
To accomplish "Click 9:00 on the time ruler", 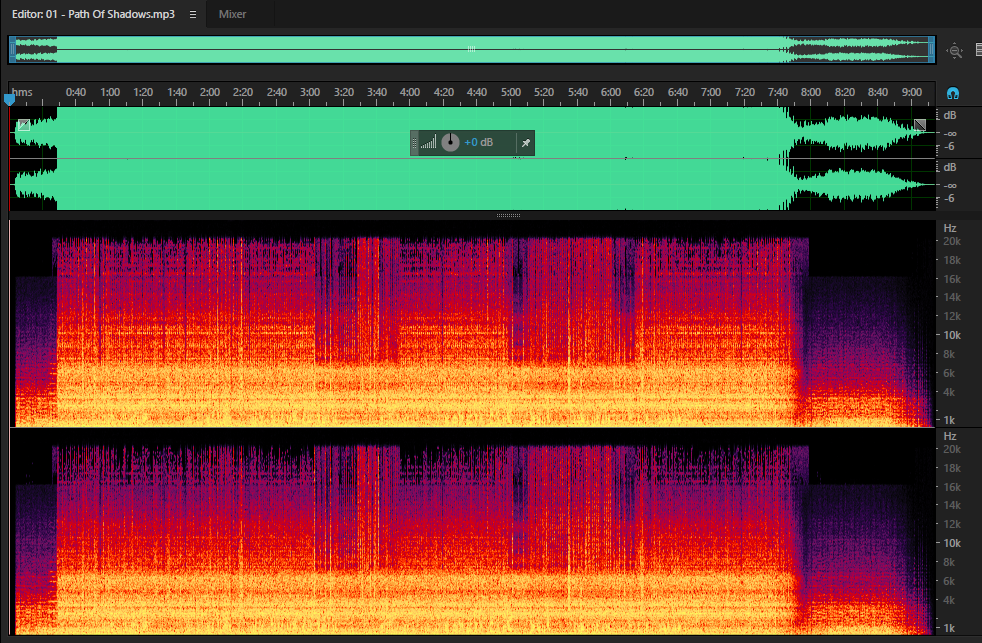I will [911, 92].
